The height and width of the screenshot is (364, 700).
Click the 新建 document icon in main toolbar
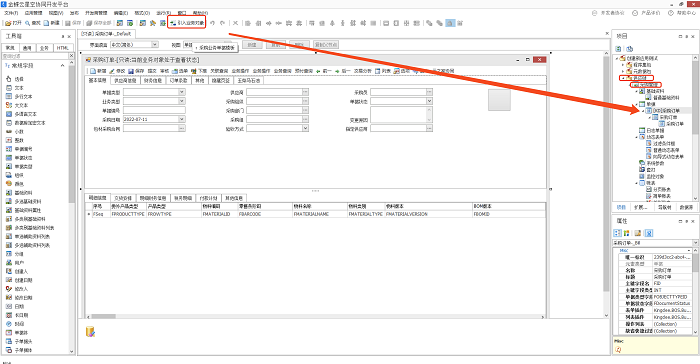tap(46, 23)
